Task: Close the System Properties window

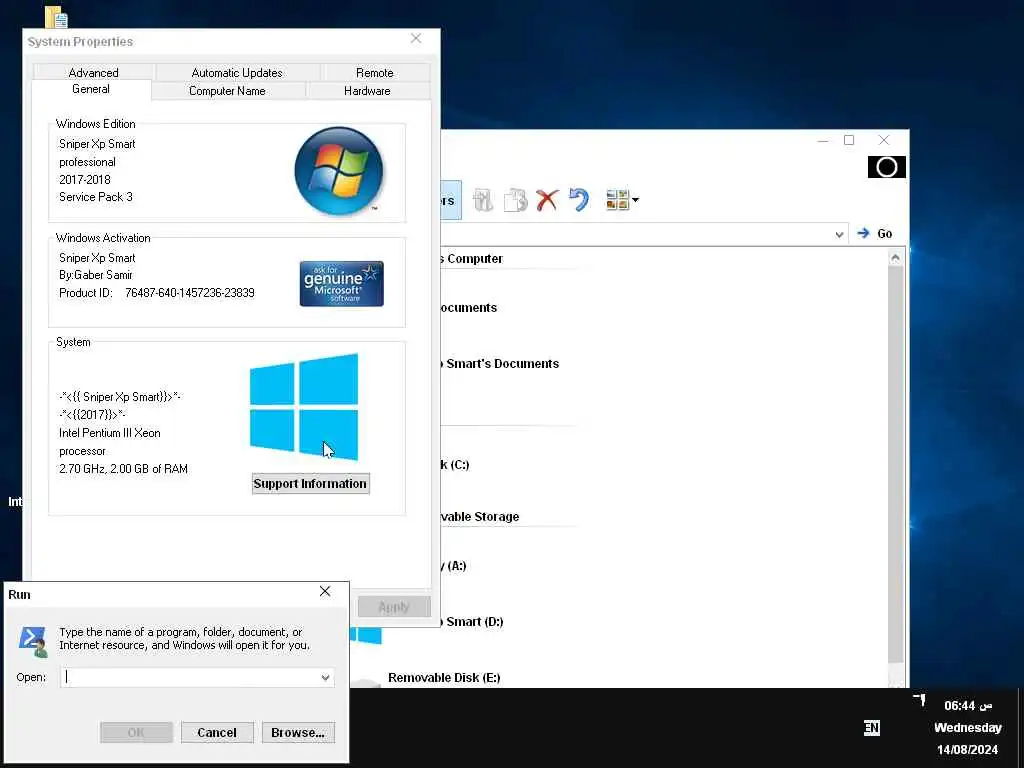Action: [416, 39]
